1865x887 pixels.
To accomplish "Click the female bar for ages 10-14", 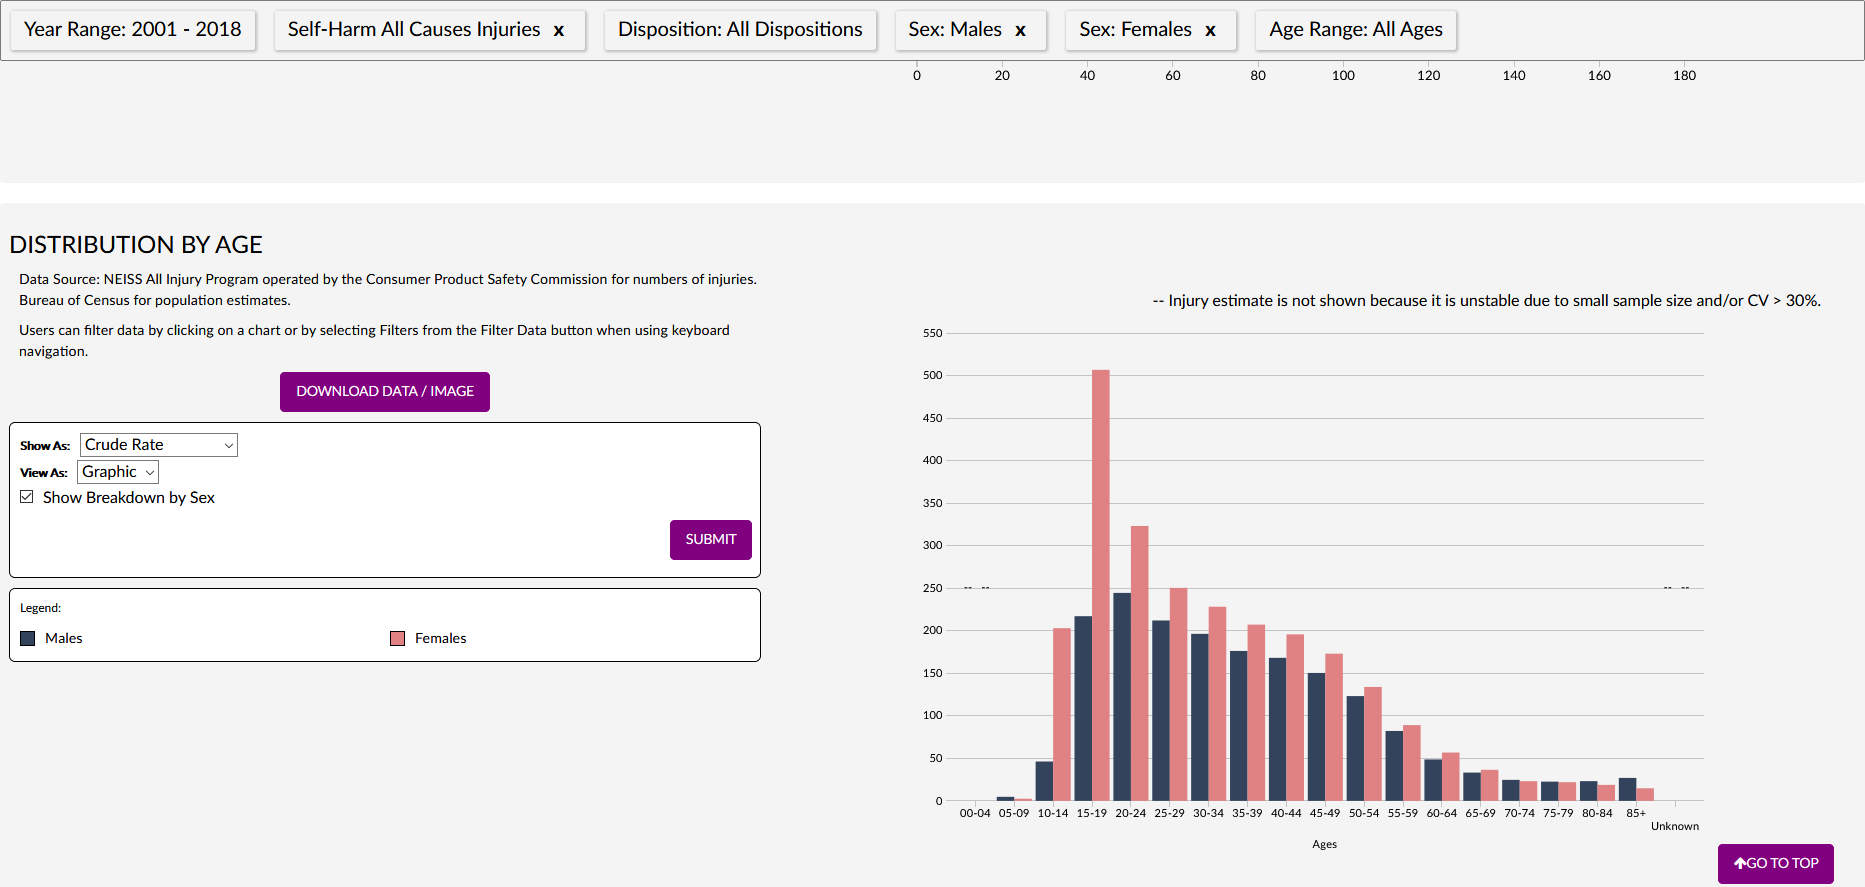I will (1061, 714).
